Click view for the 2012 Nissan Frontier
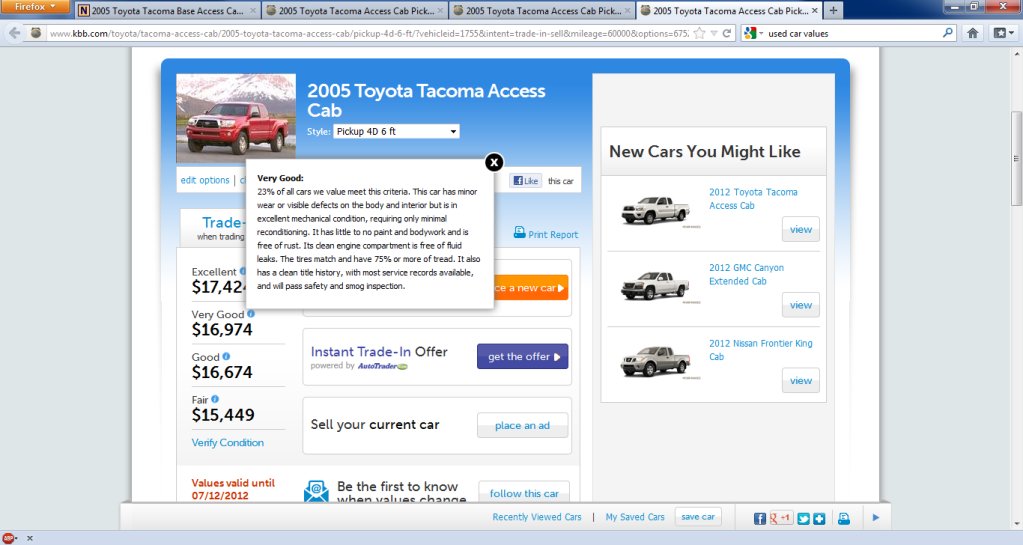The height and width of the screenshot is (545, 1023). point(801,381)
